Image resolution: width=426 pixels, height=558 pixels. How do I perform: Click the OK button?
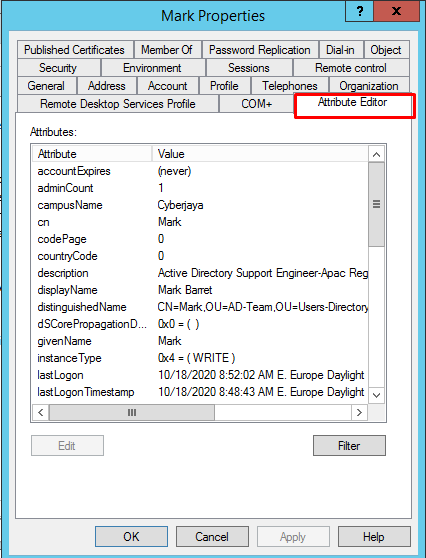click(x=131, y=537)
